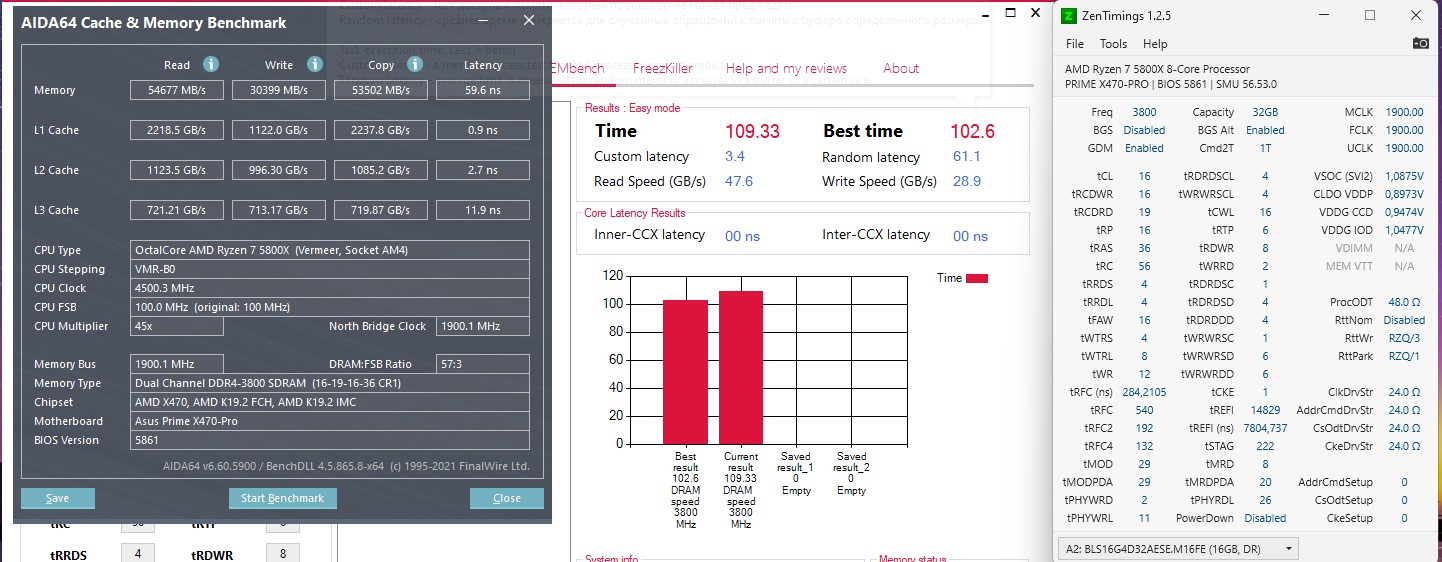Screen dimensions: 1442x562
Task: Click the MCLK 1900.00 value
Action: pyautogui.click(x=1404, y=112)
